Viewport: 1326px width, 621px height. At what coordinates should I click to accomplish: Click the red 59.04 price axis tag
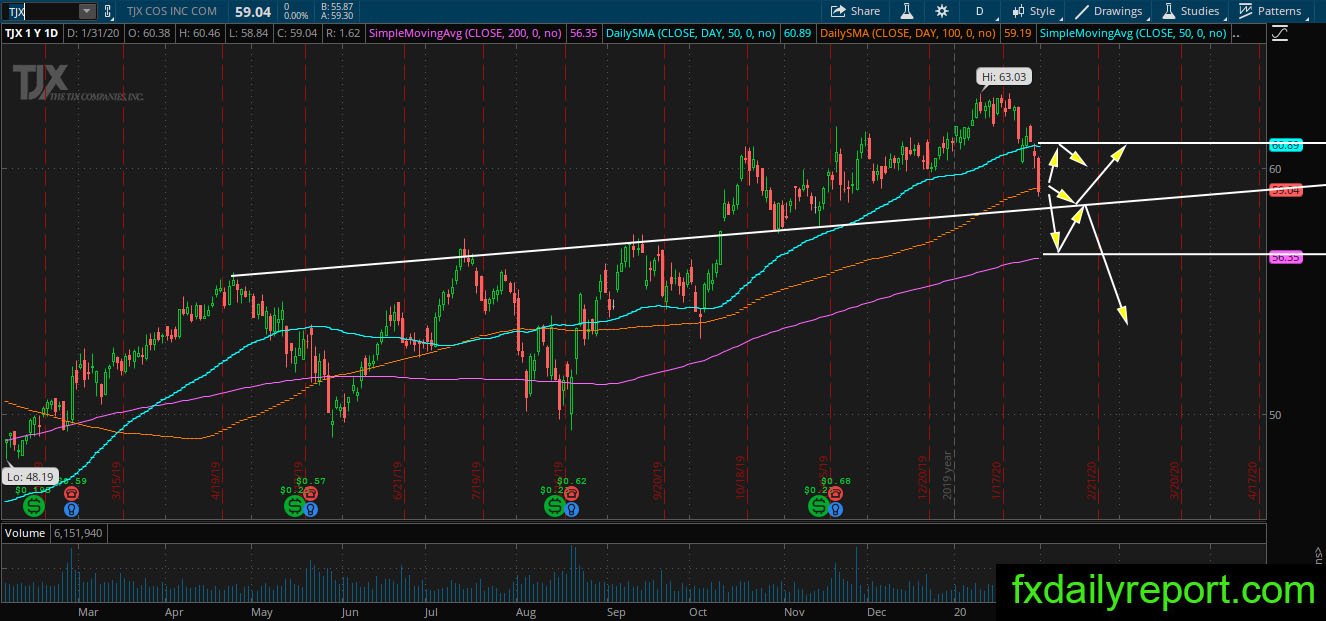click(1284, 190)
